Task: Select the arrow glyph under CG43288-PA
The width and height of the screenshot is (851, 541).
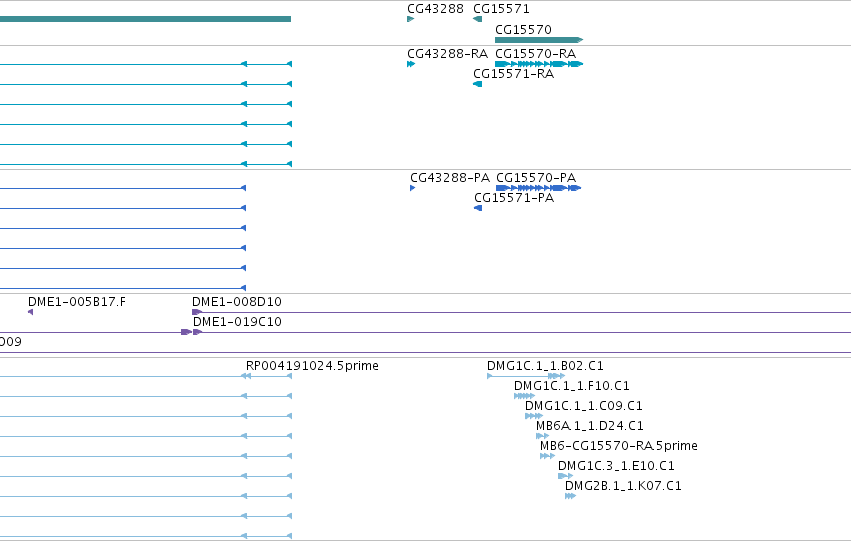Action: click(412, 188)
